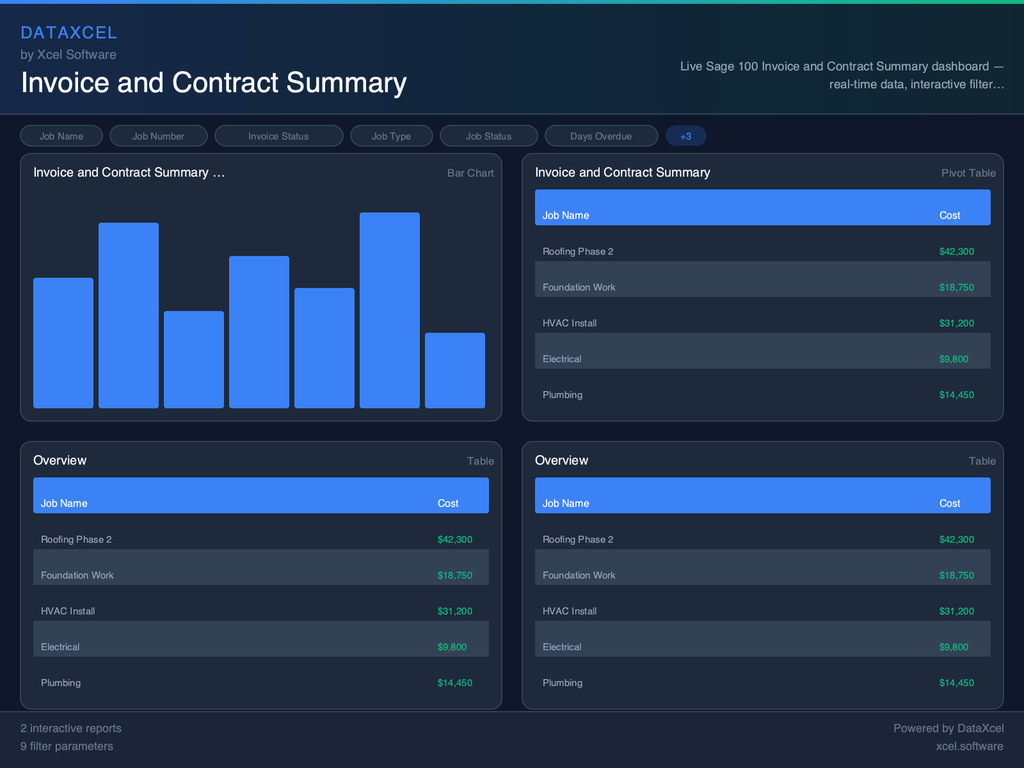Select Electrical row in right Overview table
This screenshot has height=768, width=1024.
pos(762,647)
